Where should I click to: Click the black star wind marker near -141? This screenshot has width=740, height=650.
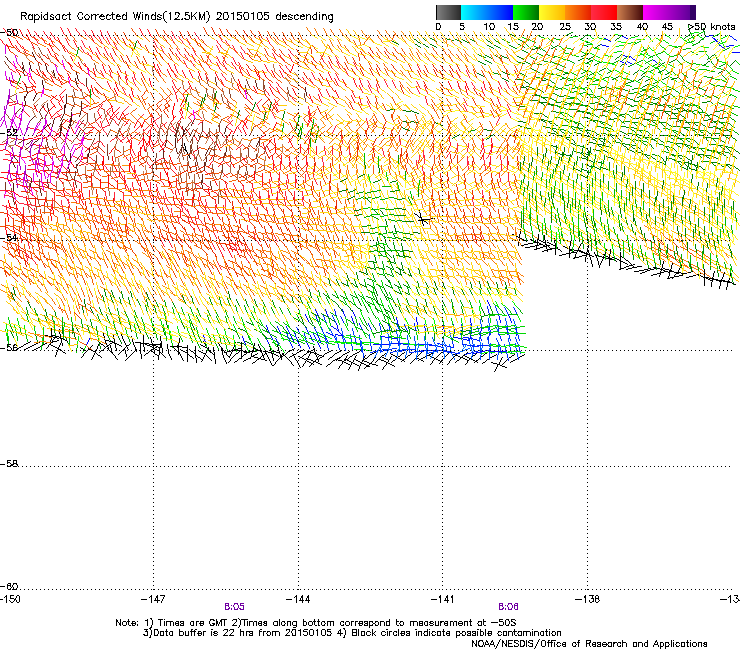point(423,219)
